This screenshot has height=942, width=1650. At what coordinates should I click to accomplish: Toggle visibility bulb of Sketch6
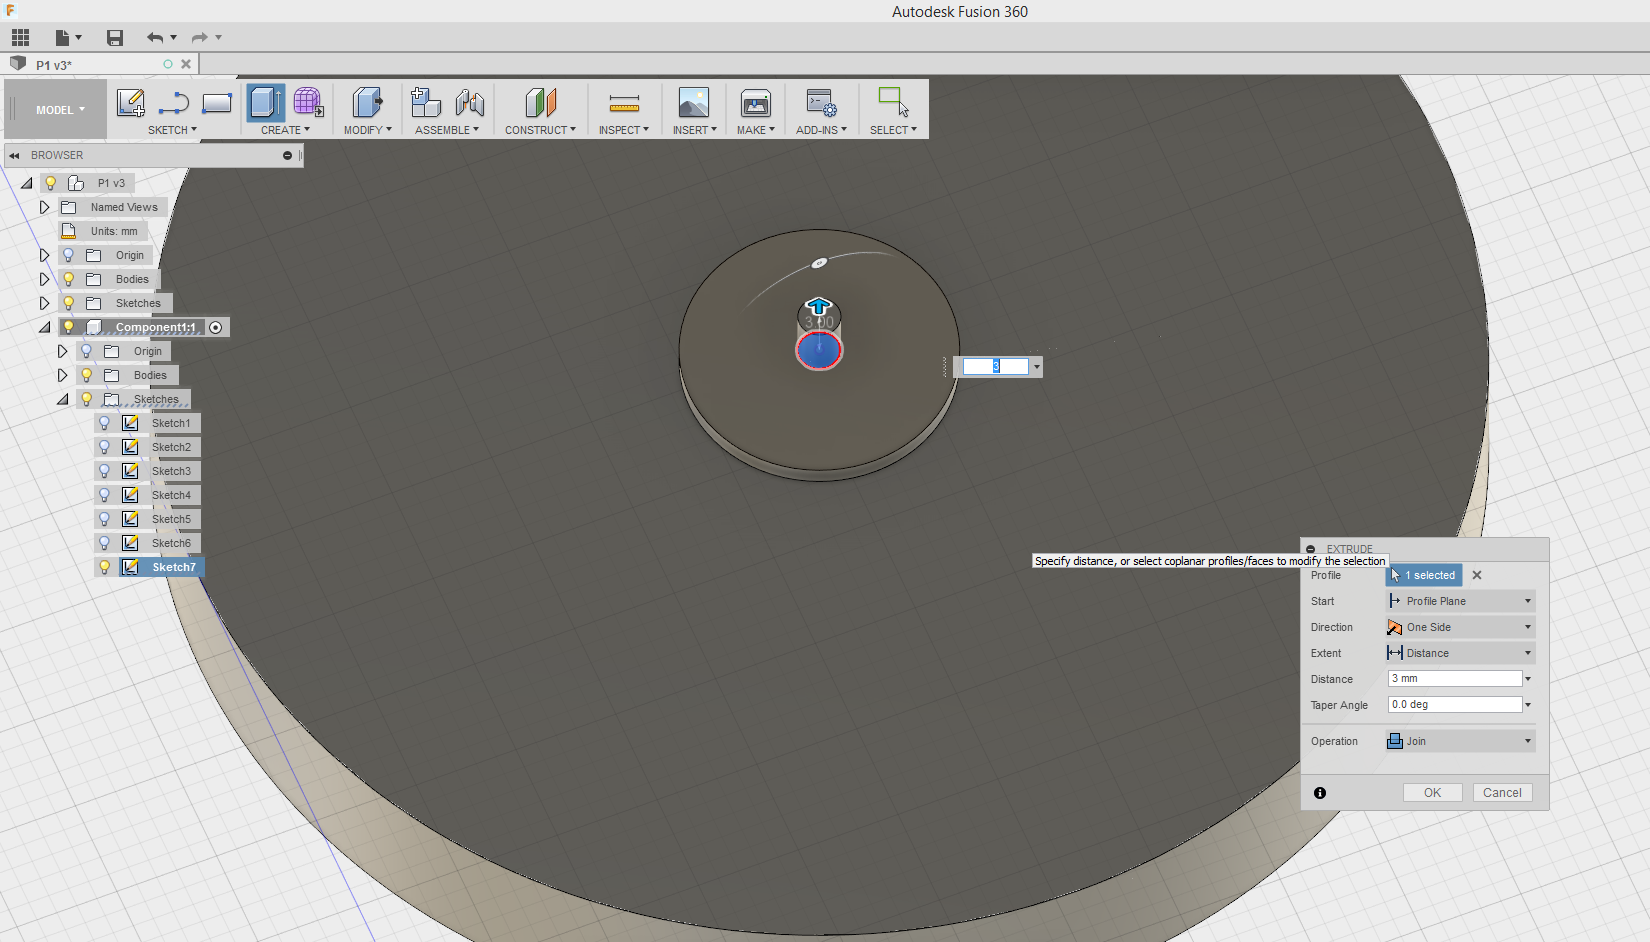[x=105, y=543]
